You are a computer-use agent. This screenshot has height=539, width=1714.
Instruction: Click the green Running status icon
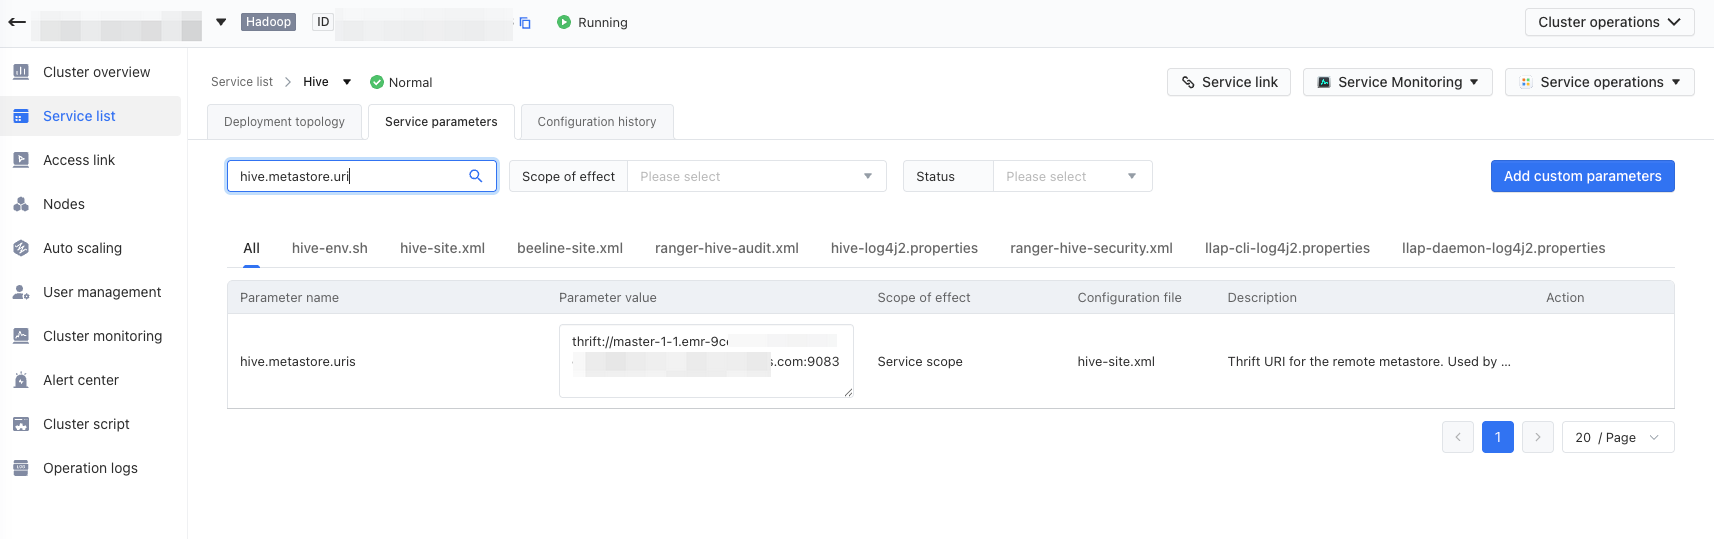click(564, 22)
